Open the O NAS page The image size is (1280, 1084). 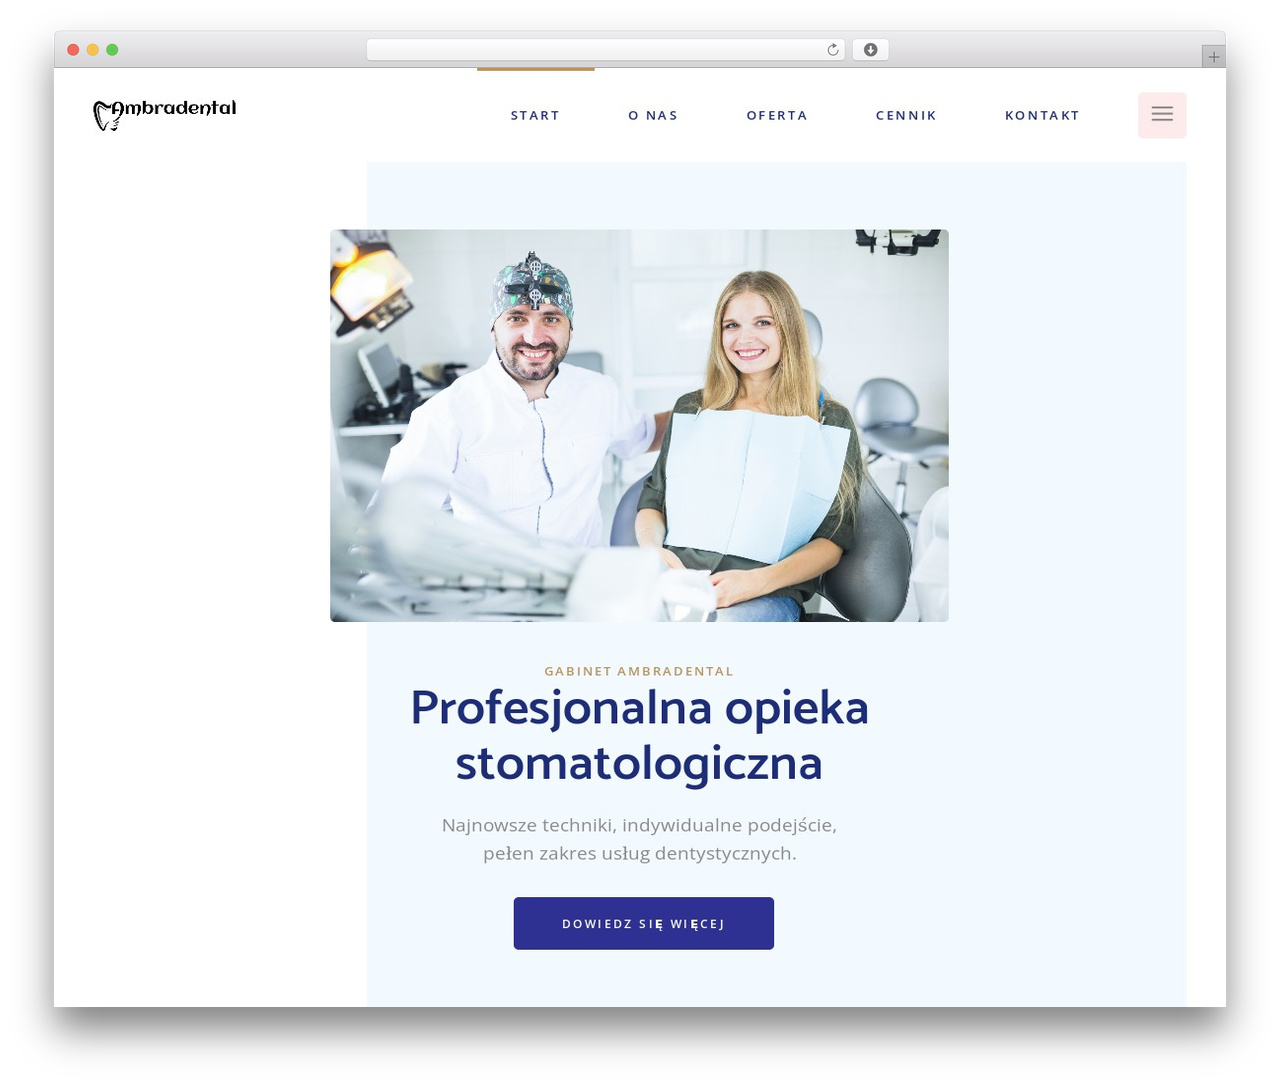point(653,115)
